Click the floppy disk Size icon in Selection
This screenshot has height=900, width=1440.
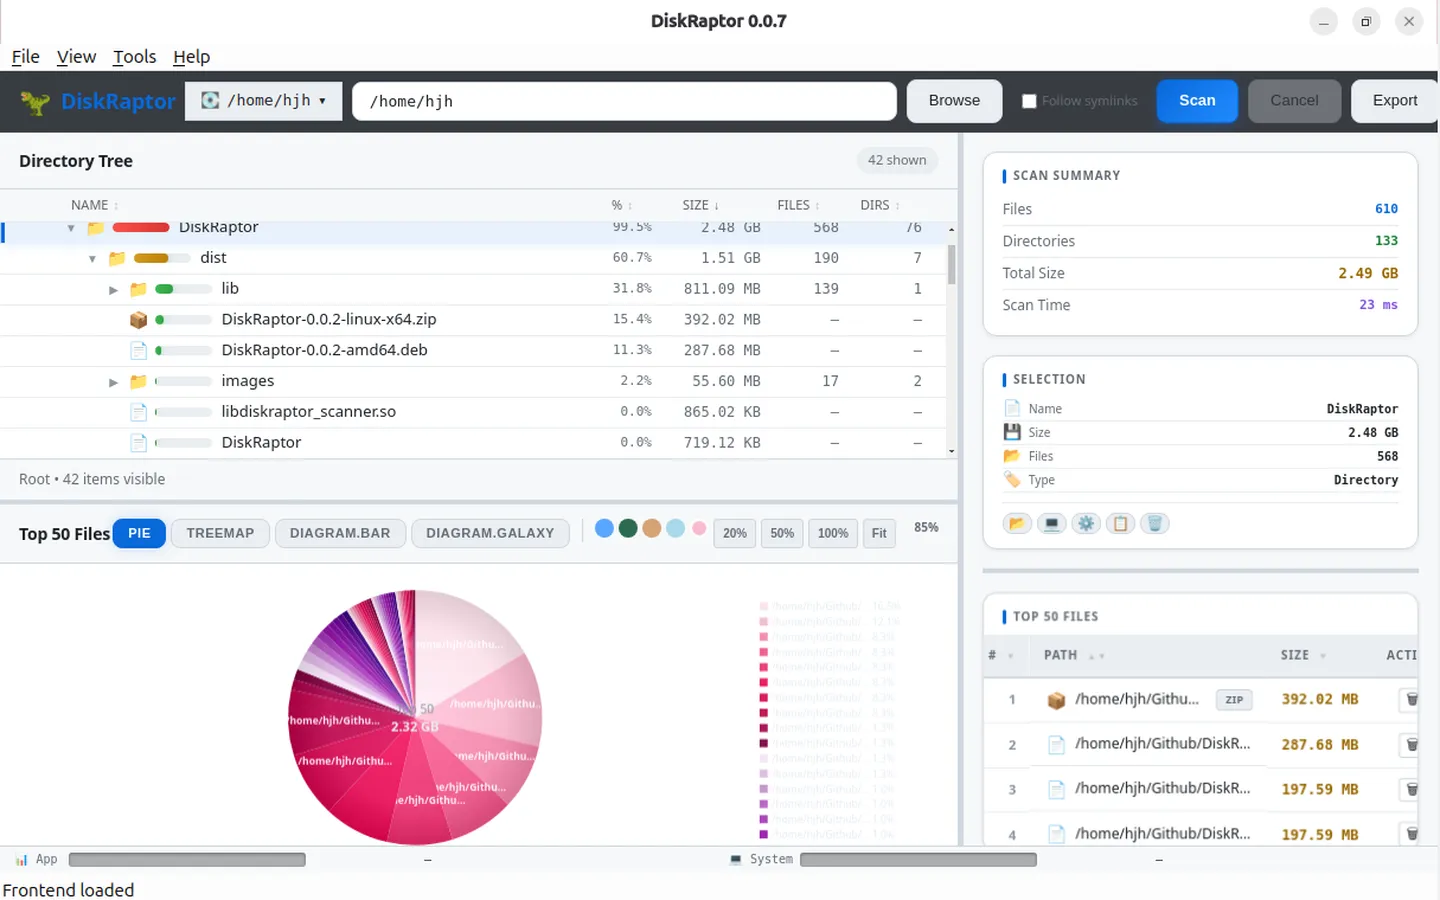tap(1012, 432)
